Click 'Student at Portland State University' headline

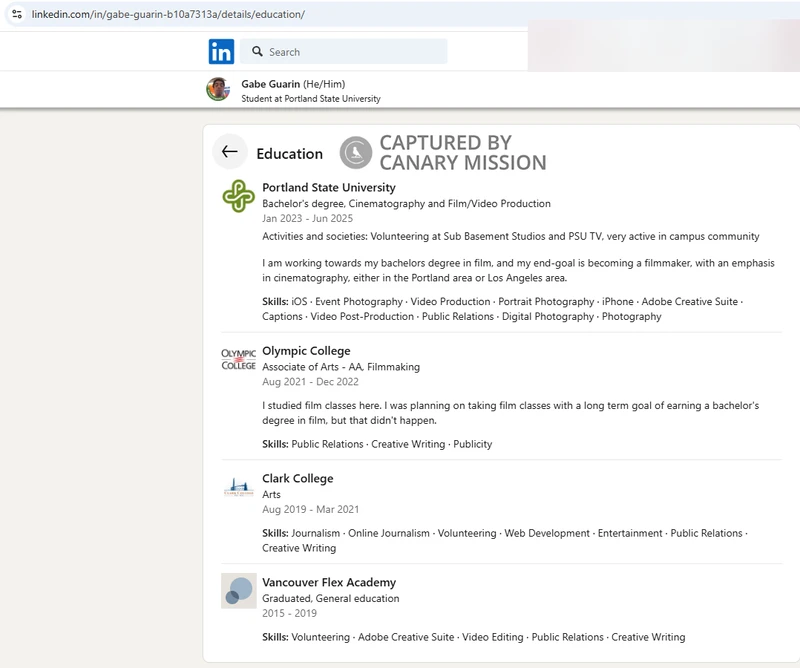point(311,98)
